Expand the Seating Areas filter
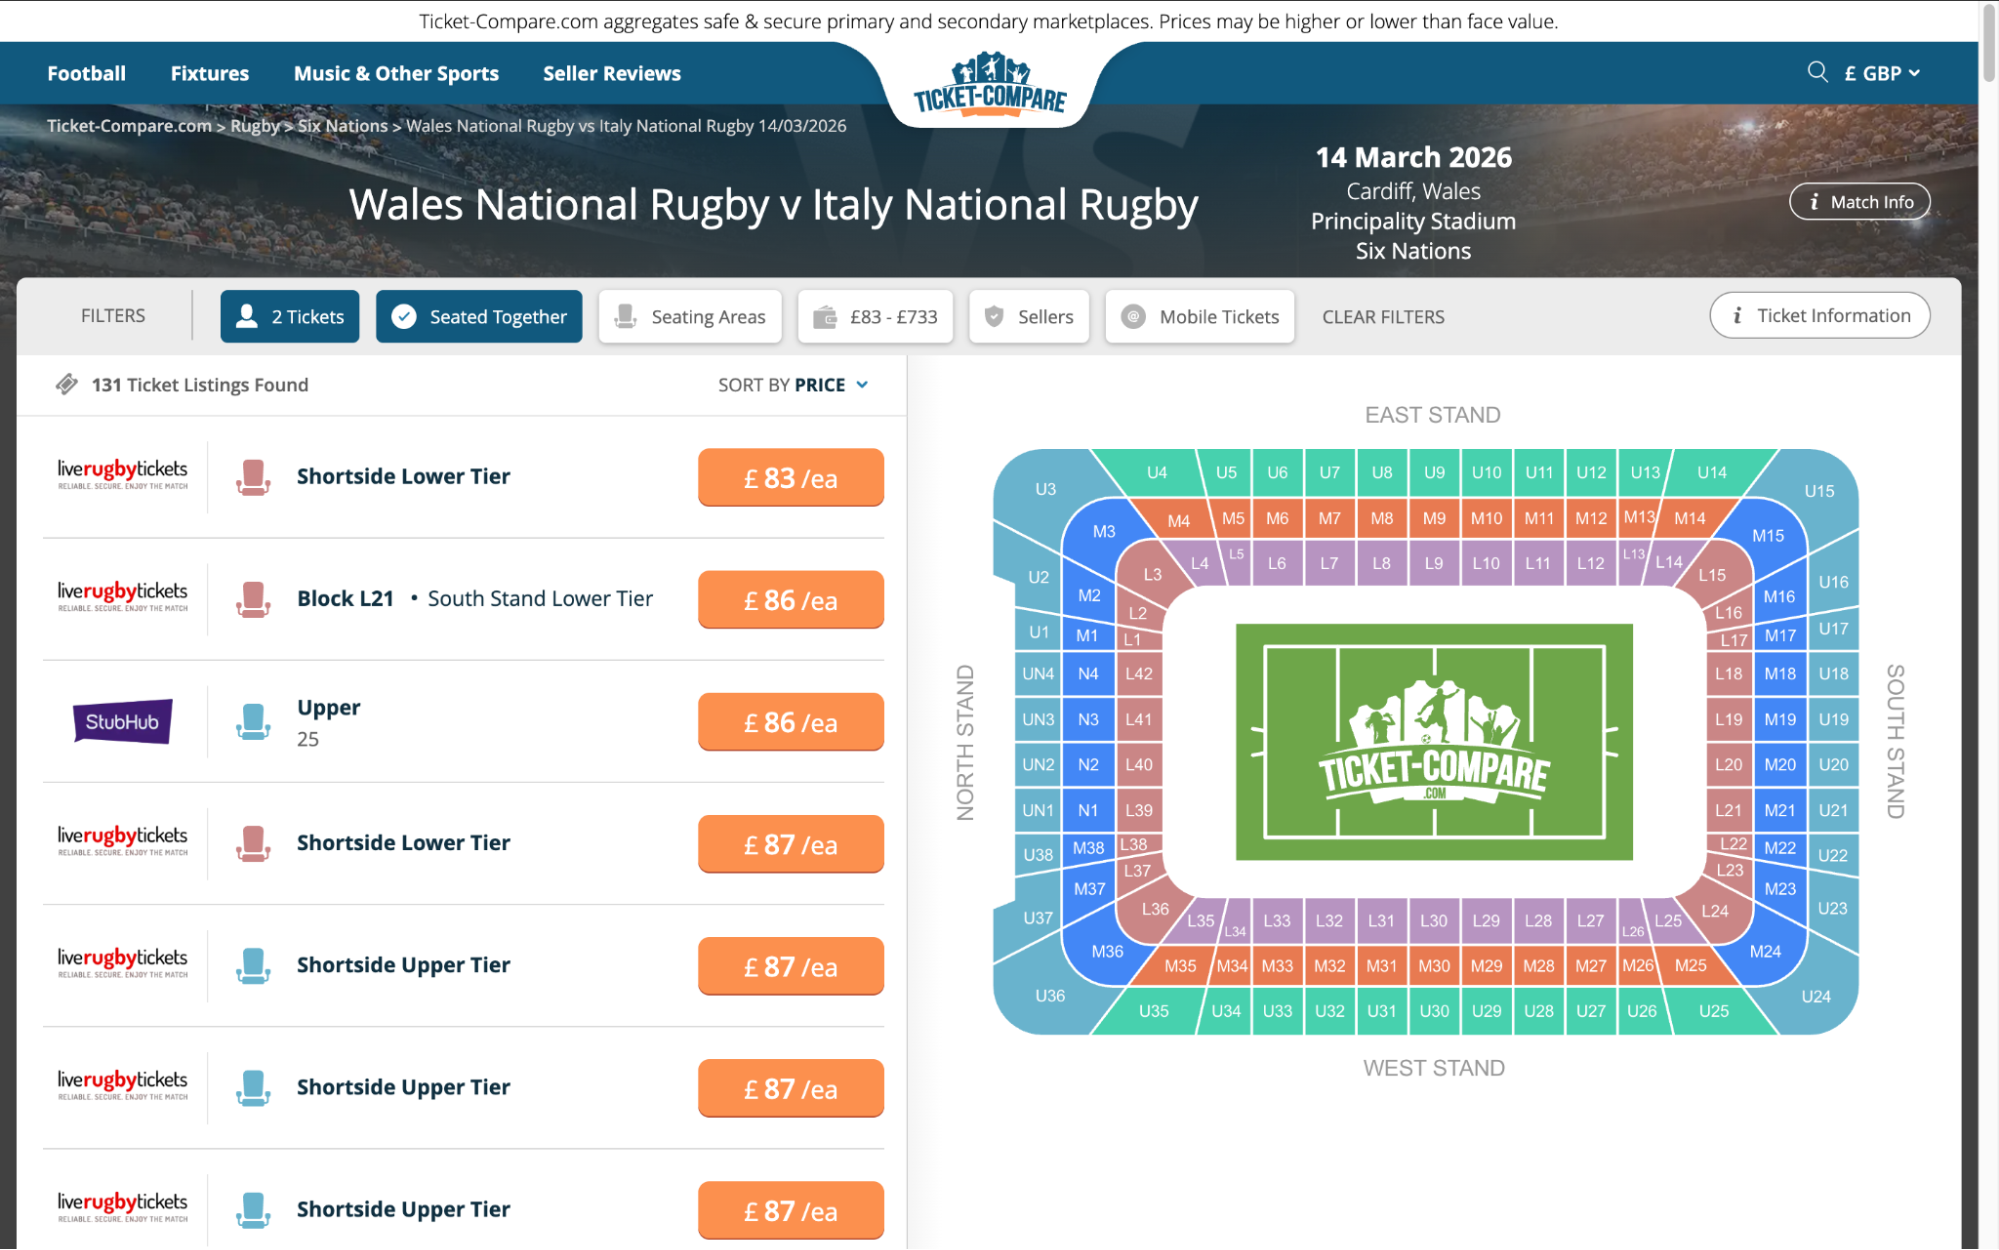Screen dimensions: 1999x1250 pyautogui.click(x=689, y=316)
